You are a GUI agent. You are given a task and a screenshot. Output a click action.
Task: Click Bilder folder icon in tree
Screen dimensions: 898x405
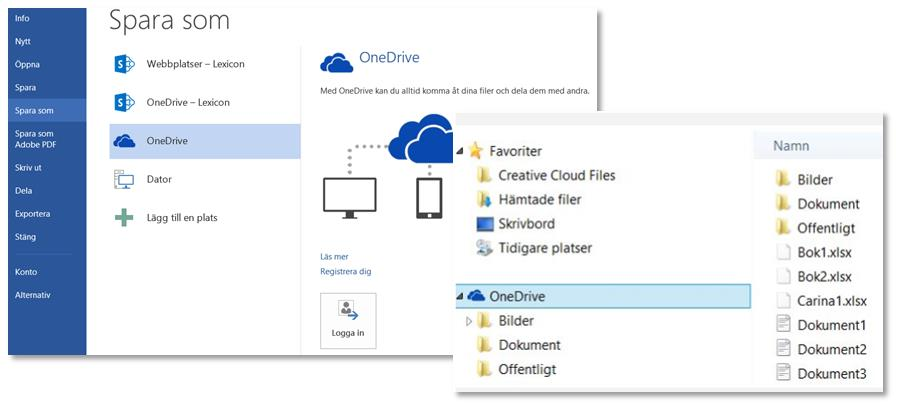coord(485,321)
